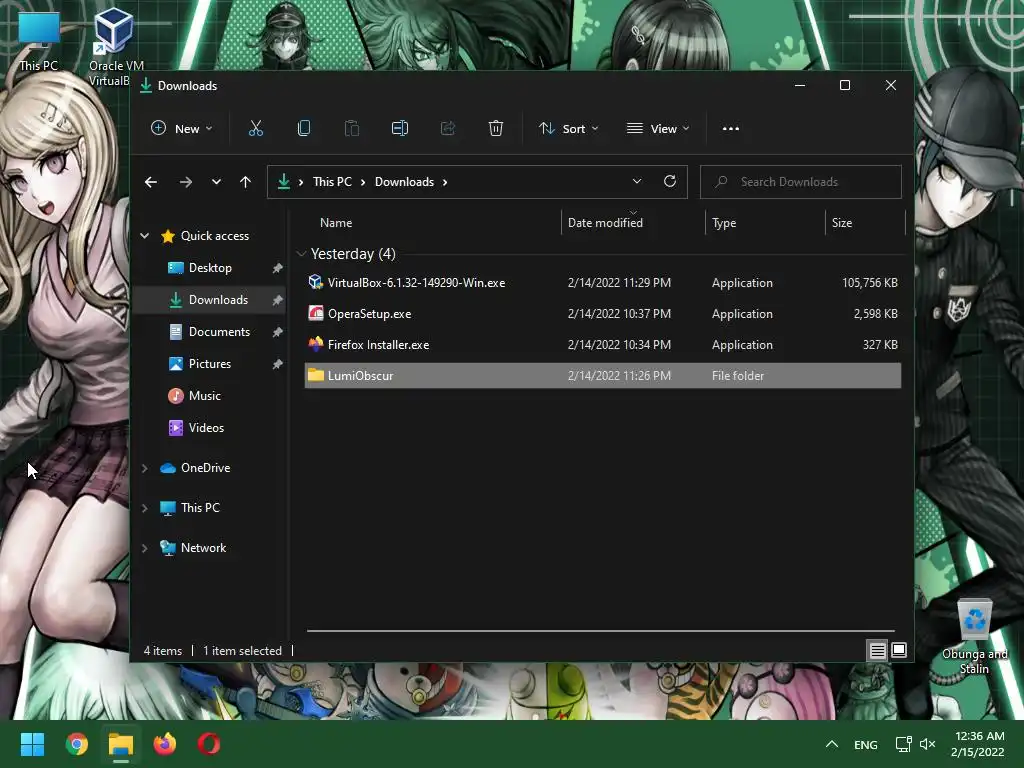Select the LumiObscur folder
Image resolution: width=1024 pixels, height=768 pixels.
click(x=603, y=376)
